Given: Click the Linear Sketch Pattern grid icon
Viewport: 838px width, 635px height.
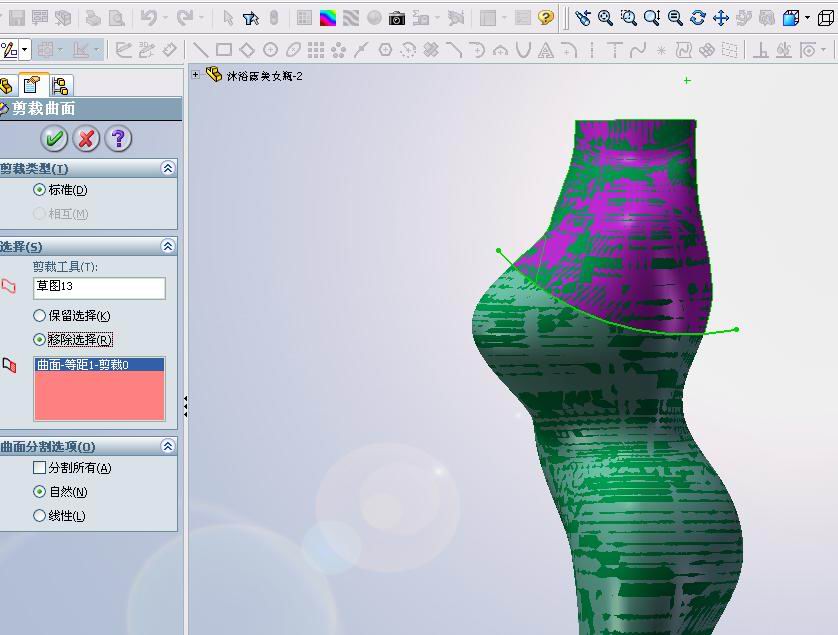Looking at the screenshot, I should [x=316, y=50].
